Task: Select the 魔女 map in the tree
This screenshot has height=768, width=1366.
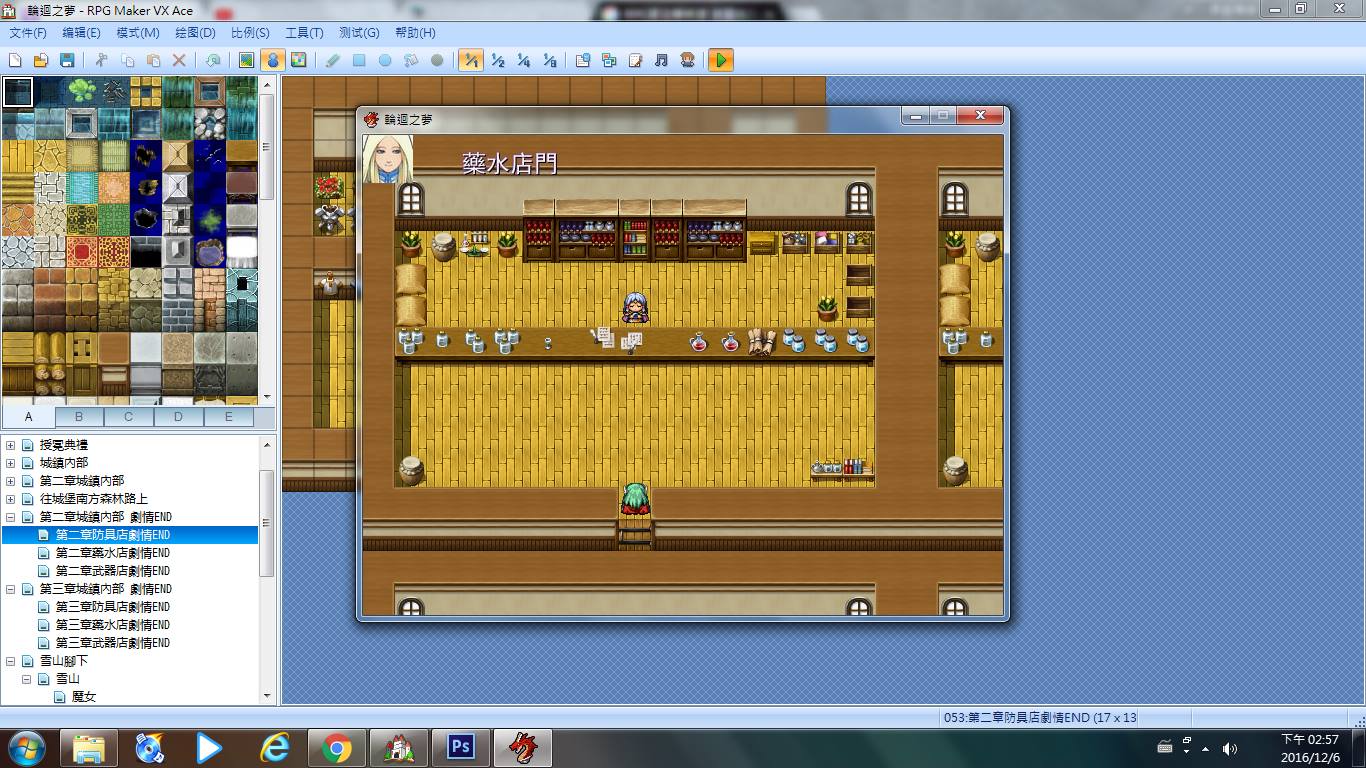Action: [84, 697]
